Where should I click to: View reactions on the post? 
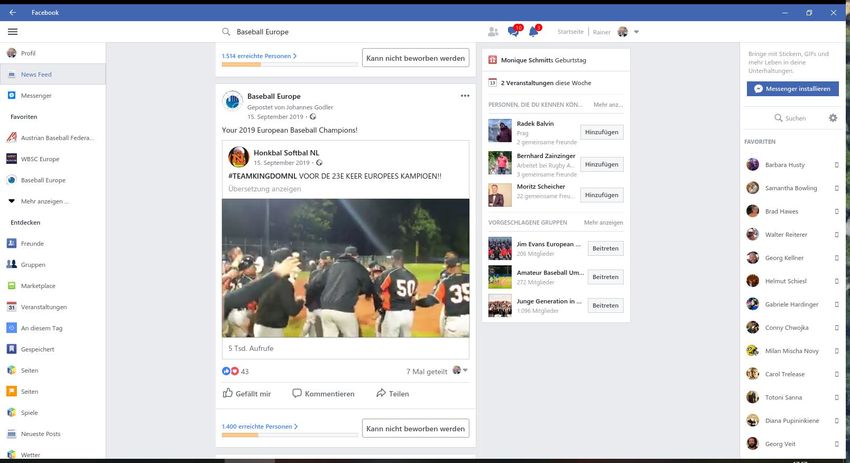[235, 371]
